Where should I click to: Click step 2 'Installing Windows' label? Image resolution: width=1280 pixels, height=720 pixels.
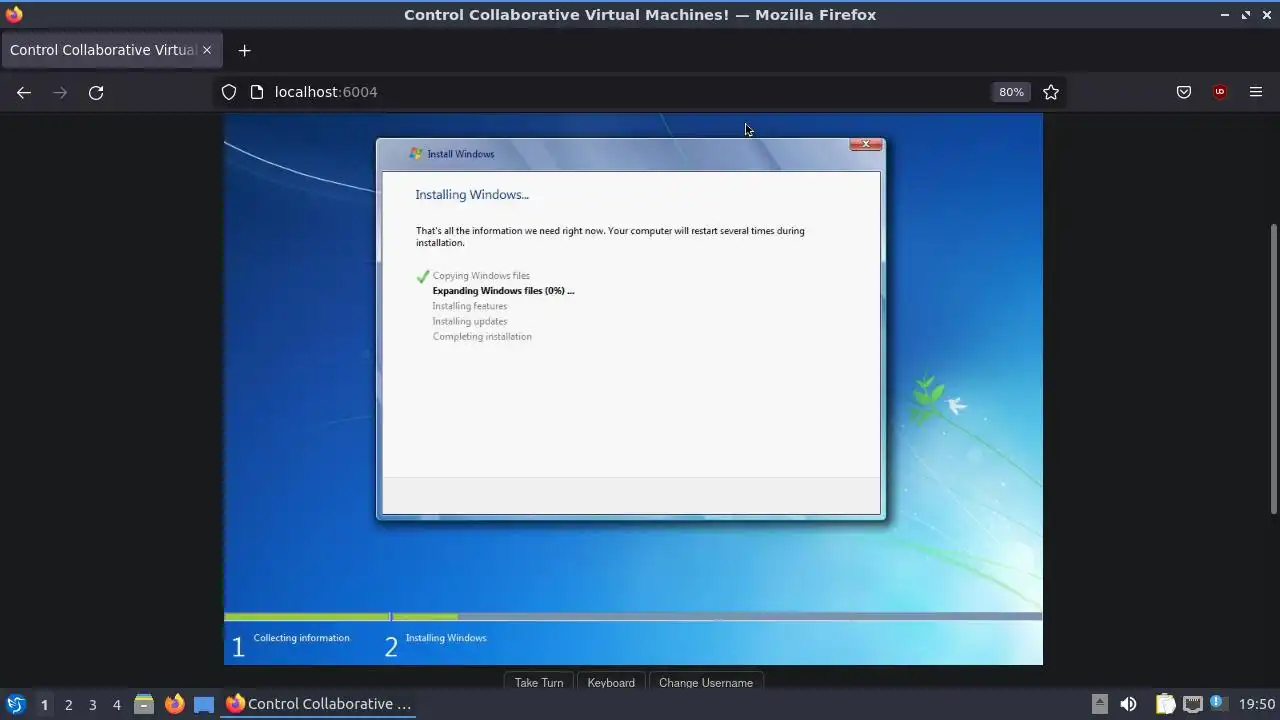click(446, 638)
